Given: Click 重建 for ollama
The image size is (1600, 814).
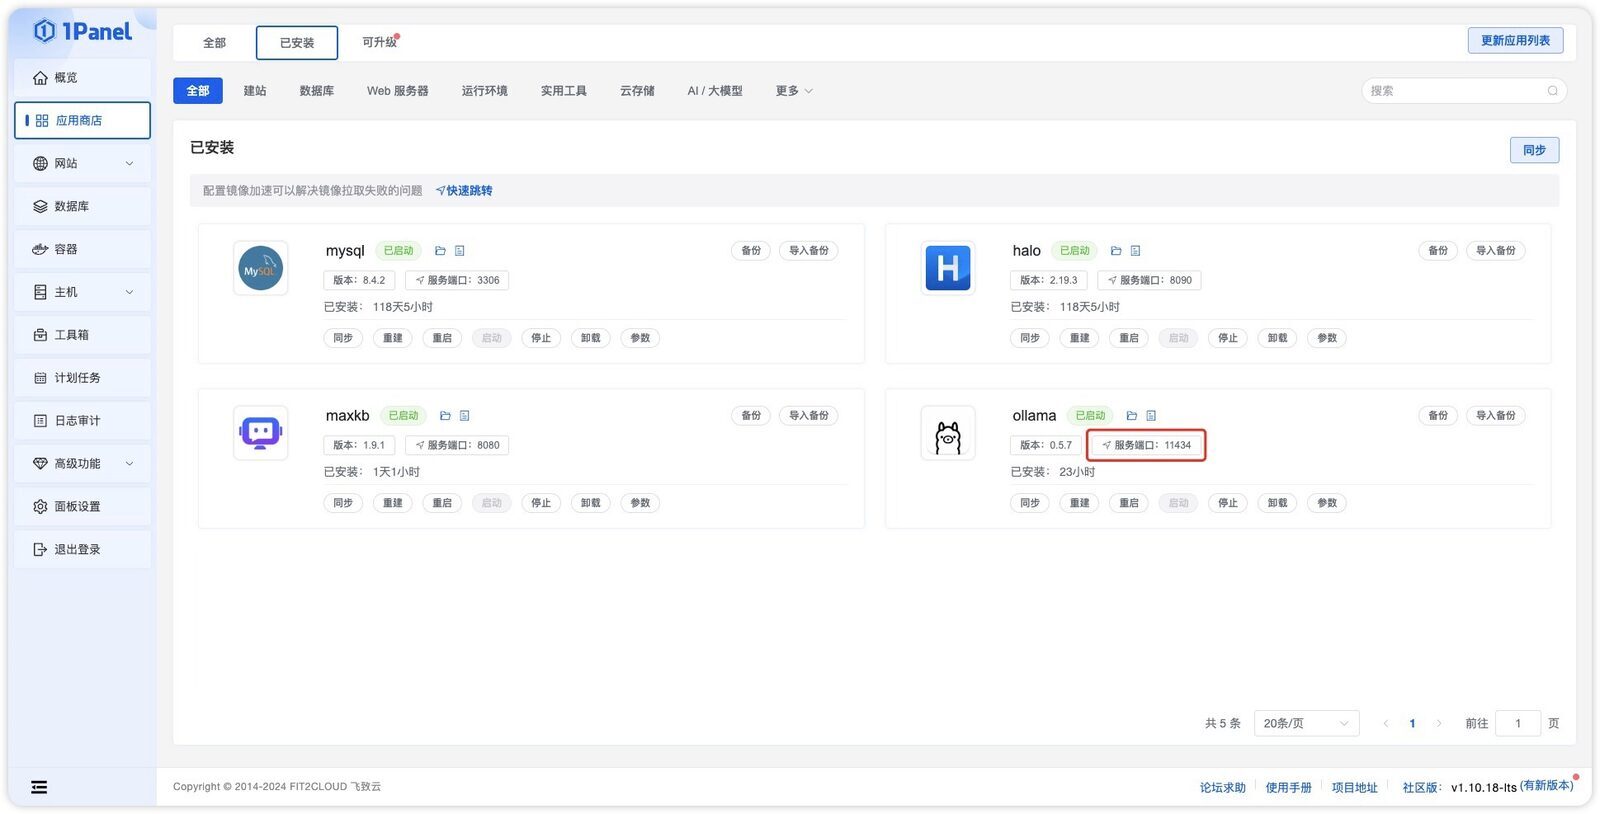Looking at the screenshot, I should pos(1080,503).
